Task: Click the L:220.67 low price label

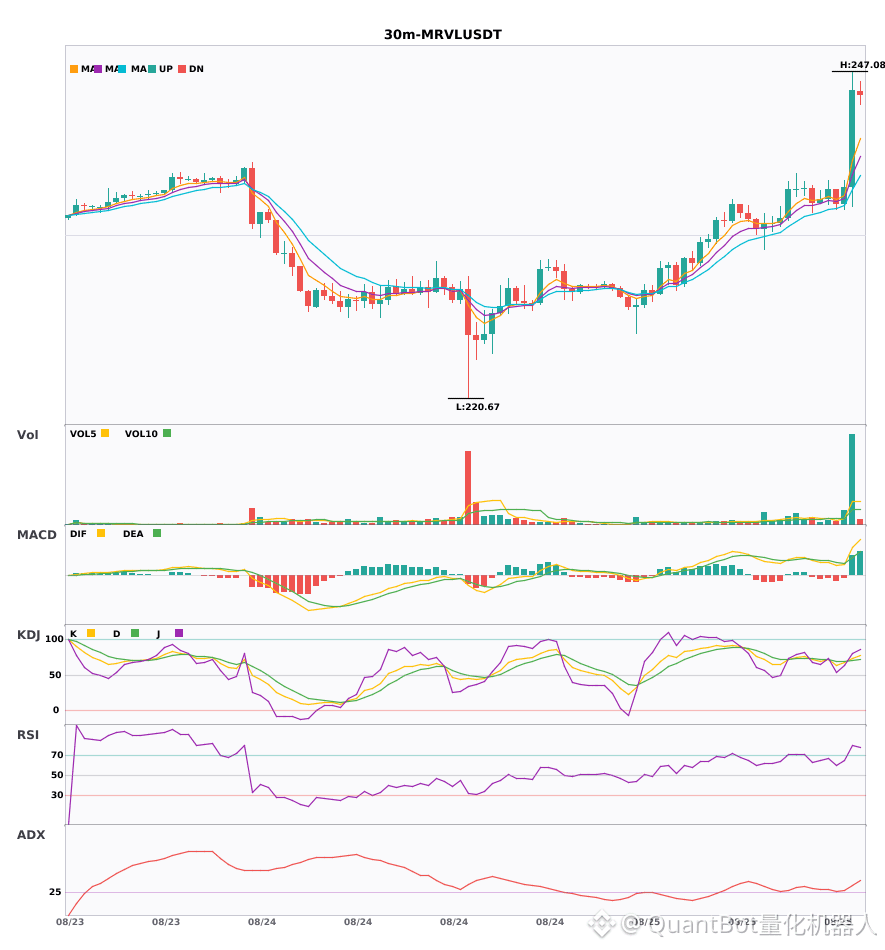Action: [x=477, y=407]
